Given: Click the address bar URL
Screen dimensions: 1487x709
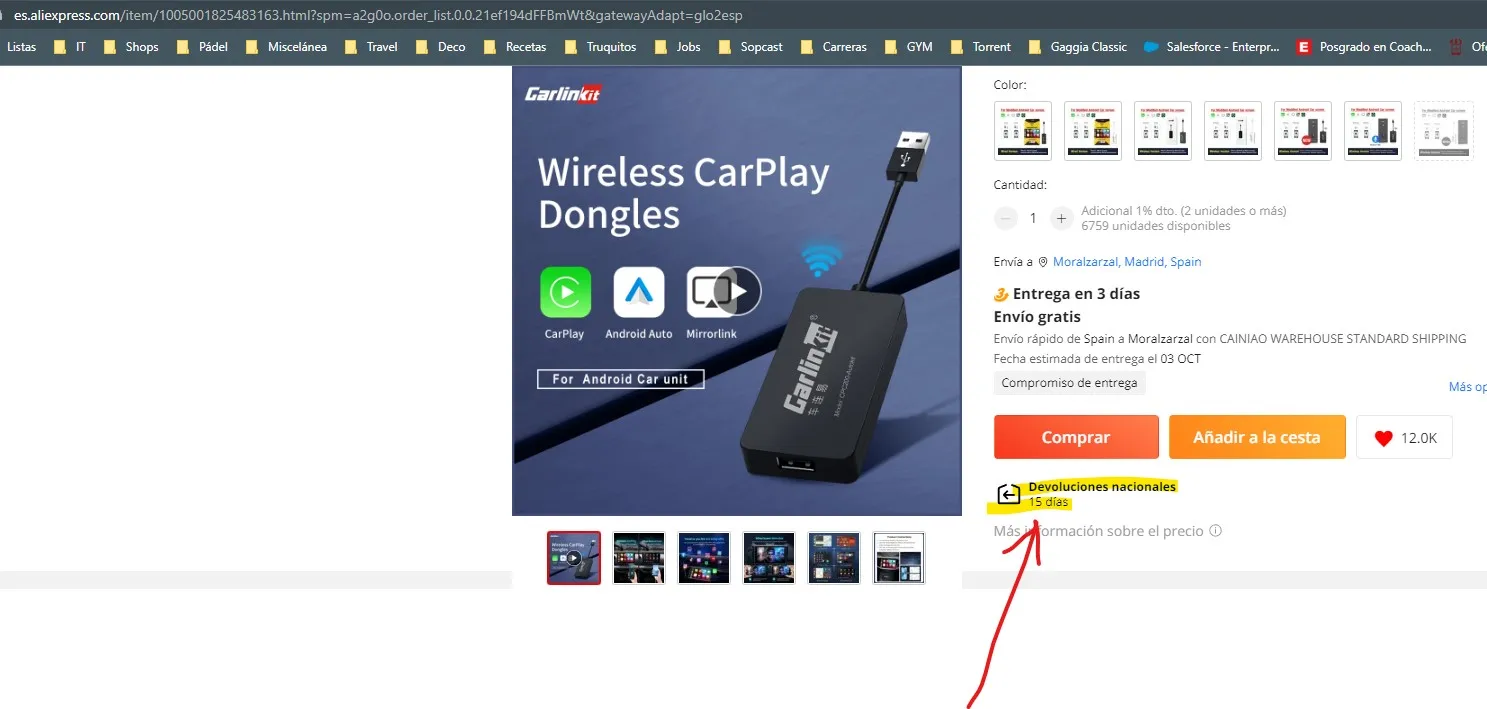Looking at the screenshot, I should [377, 16].
